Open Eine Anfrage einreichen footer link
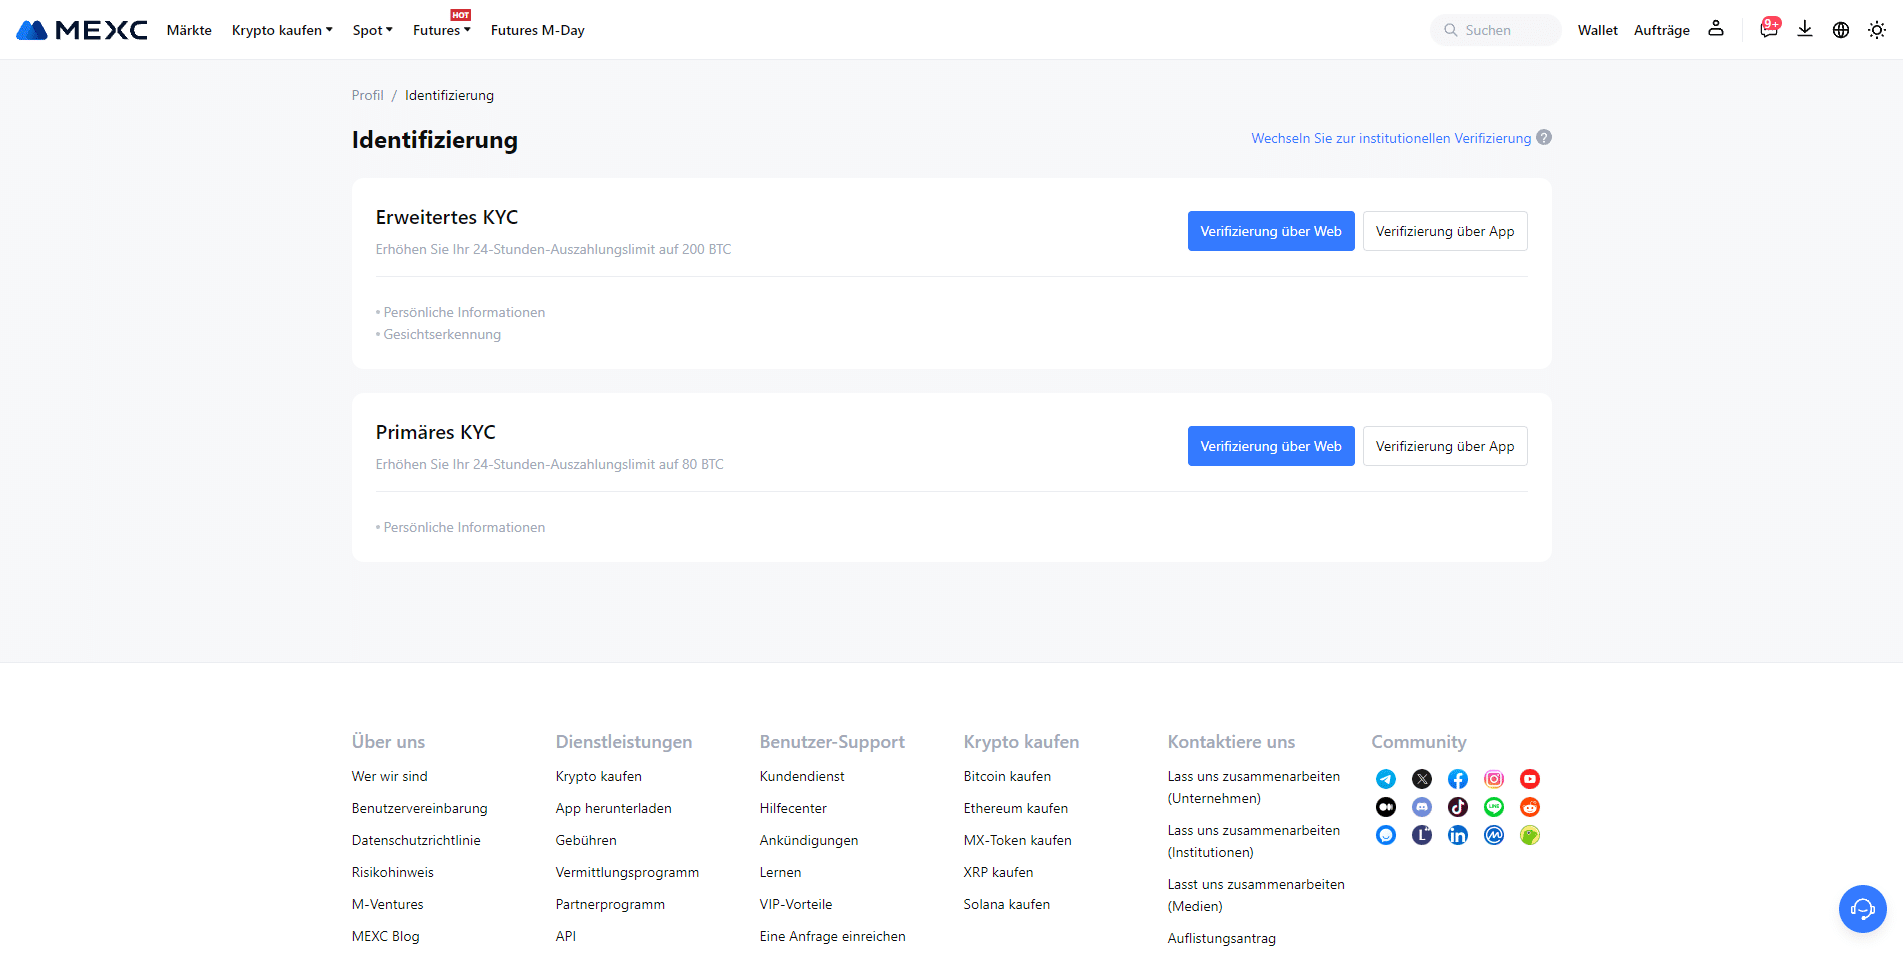Screen dimensions: 1903x953 click(x=833, y=936)
